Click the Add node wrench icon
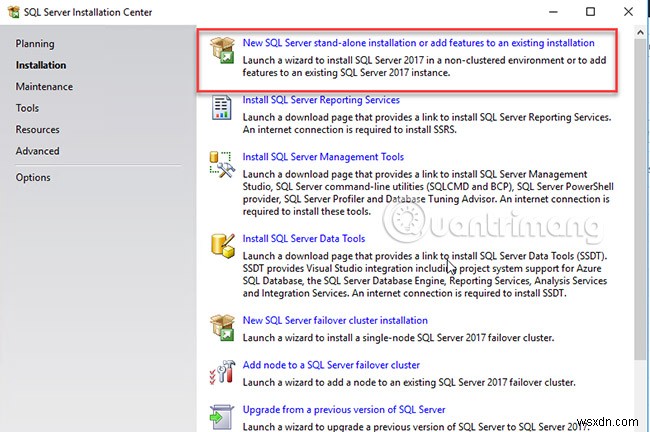This screenshot has height=432, width=650. [222, 372]
